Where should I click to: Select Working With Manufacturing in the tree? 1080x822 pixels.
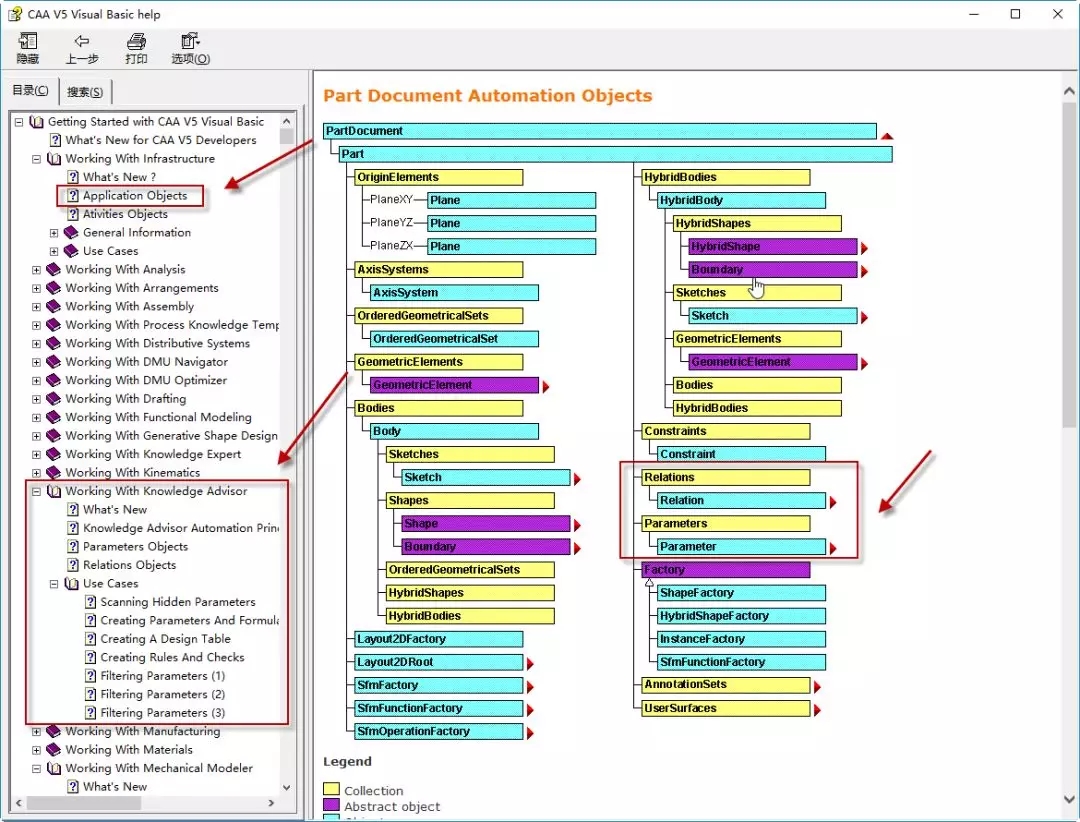[143, 731]
